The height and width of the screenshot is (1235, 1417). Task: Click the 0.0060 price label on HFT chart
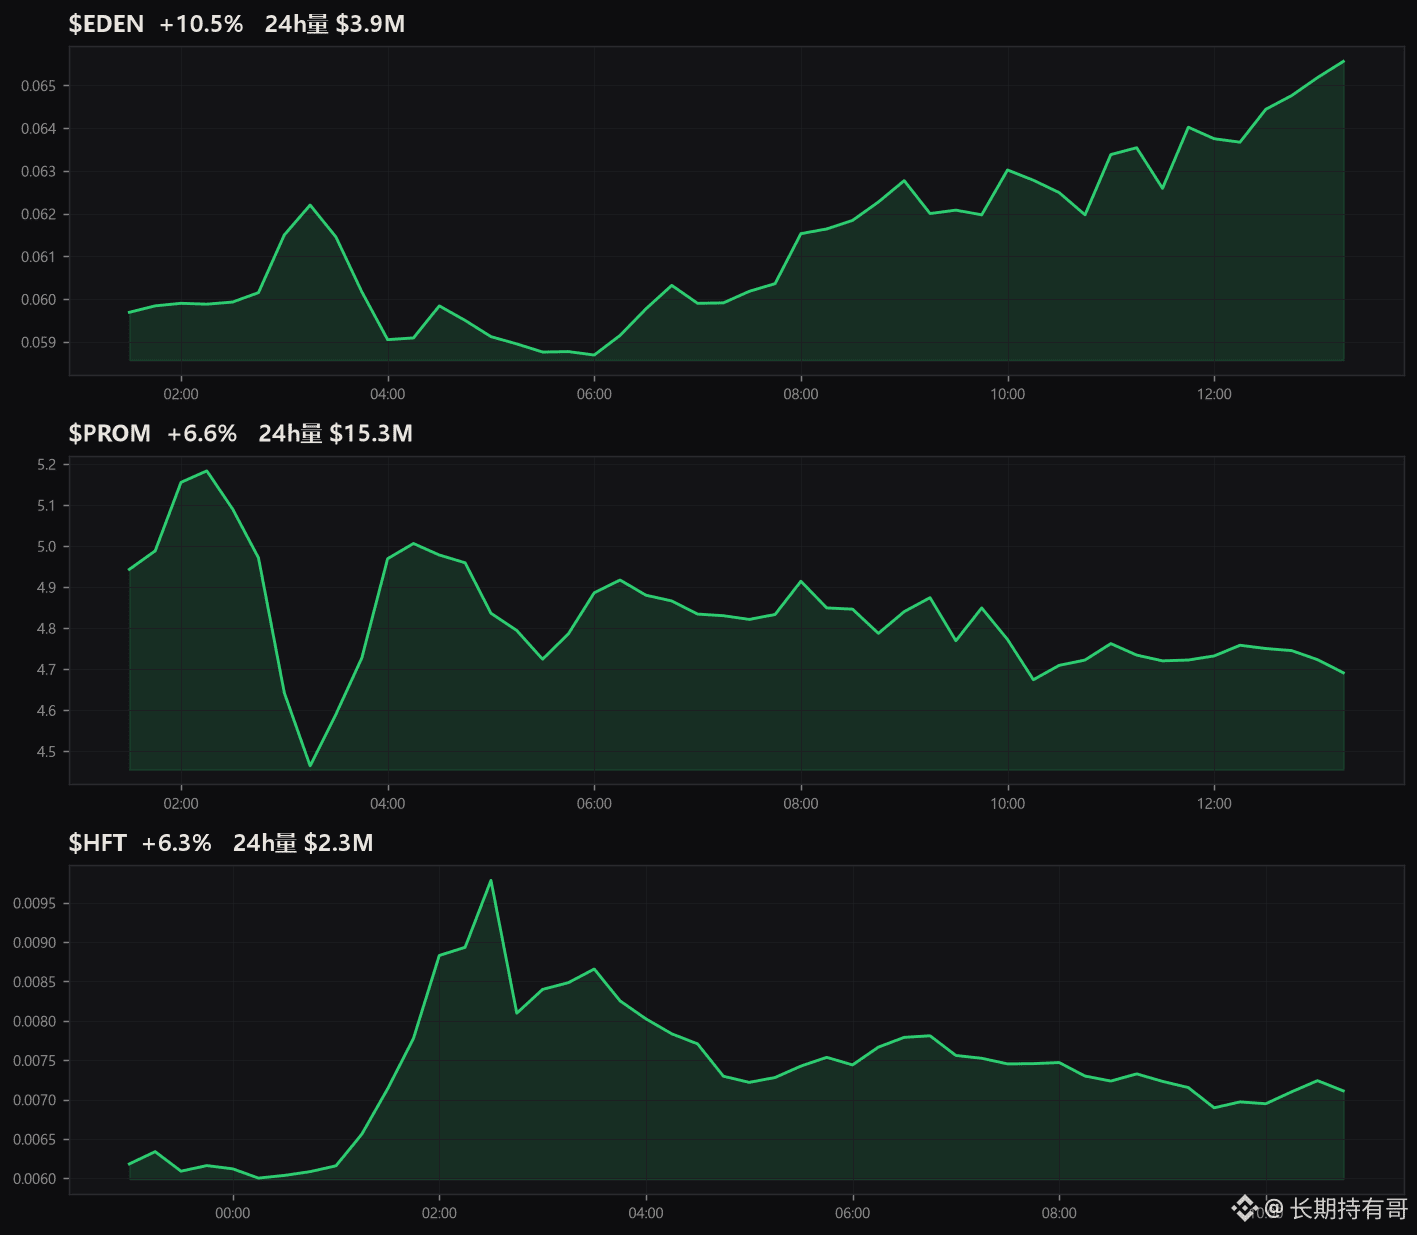[35, 1179]
